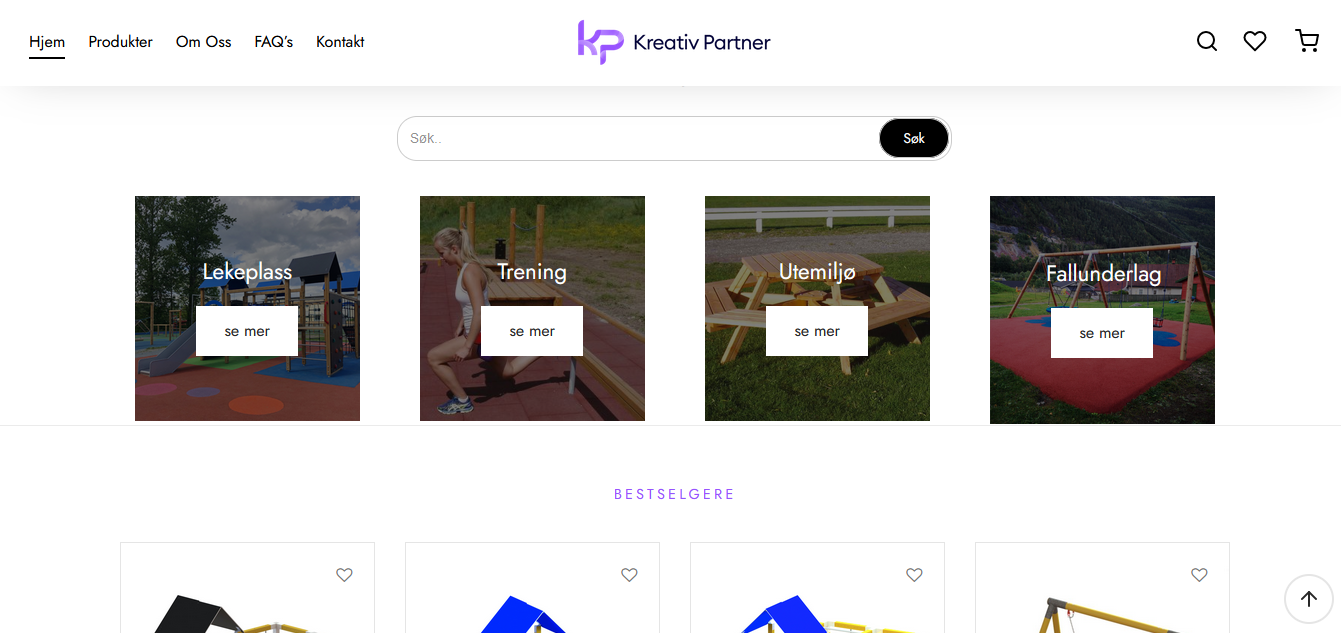
Task: Open the wishlist heart icon in header
Action: tap(1255, 41)
